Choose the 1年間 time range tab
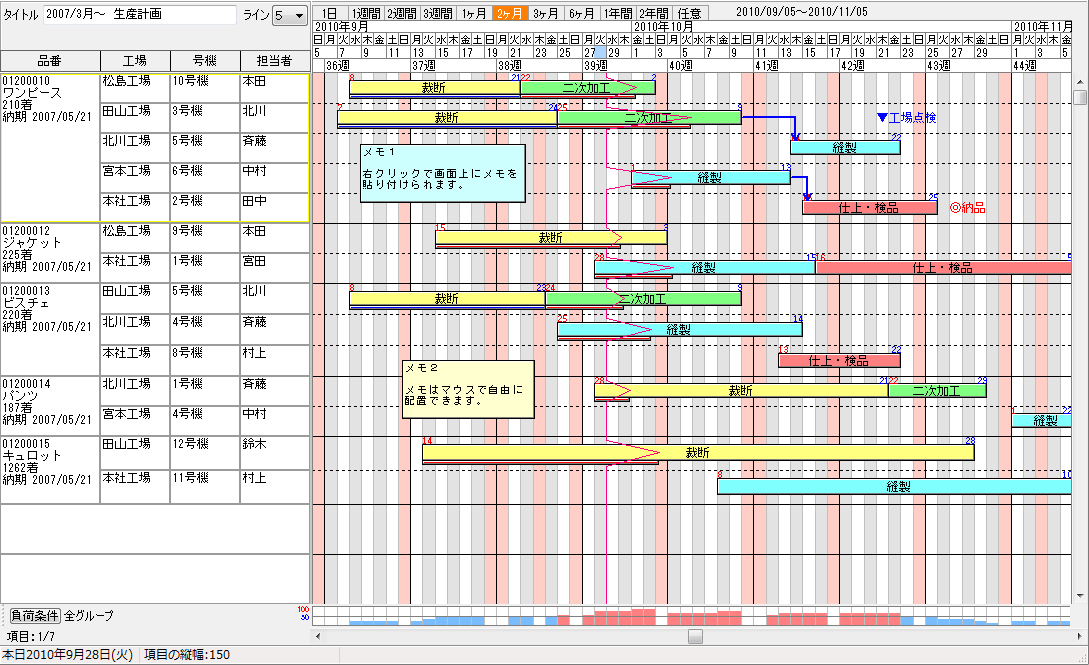The width and height of the screenshot is (1089, 665). [617, 14]
